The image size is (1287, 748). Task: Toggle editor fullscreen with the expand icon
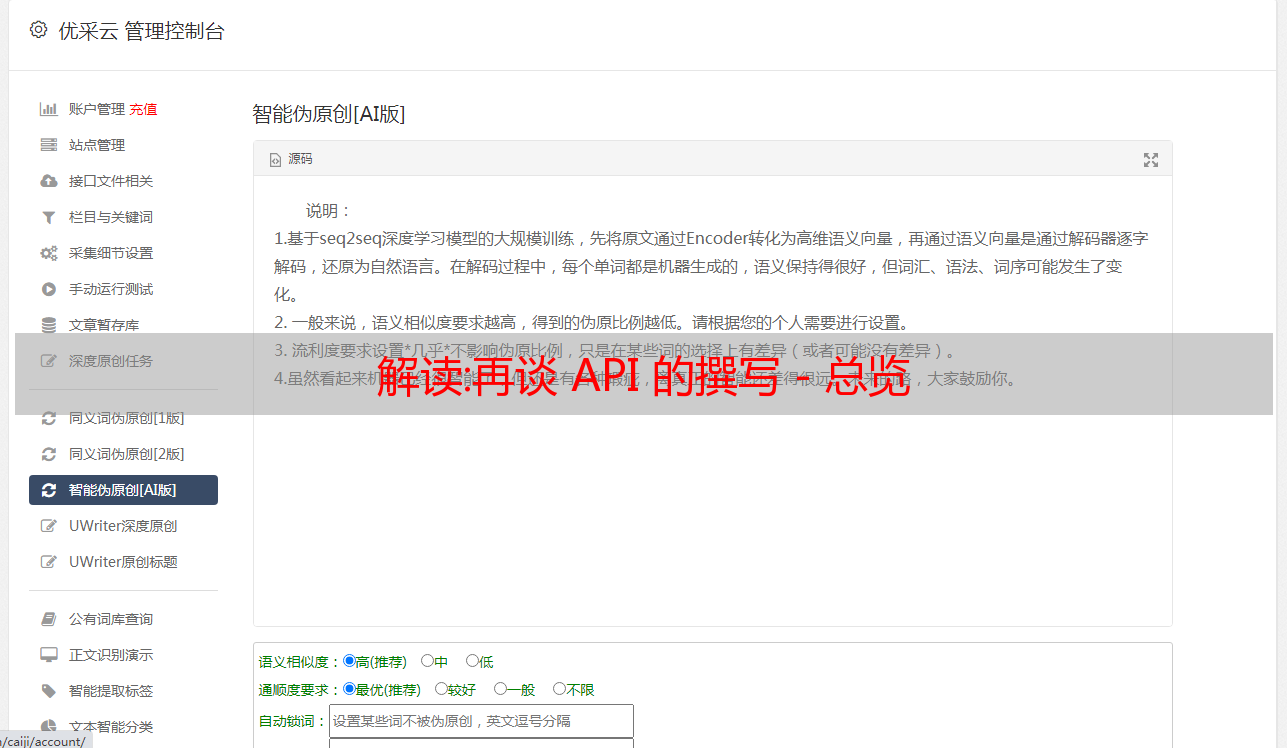tap(1151, 159)
